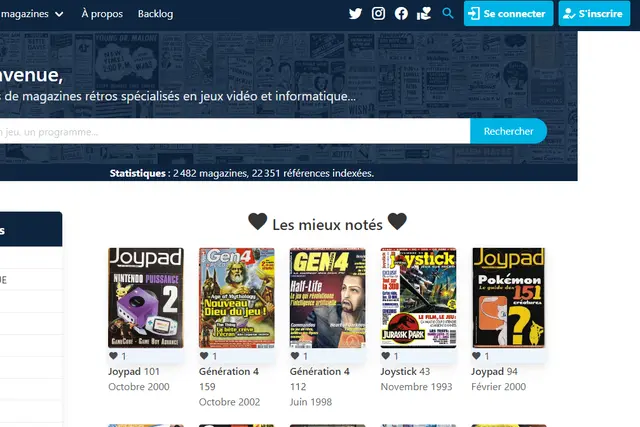
Task: Click the Les mieux notés heading
Action: pyautogui.click(x=327, y=224)
